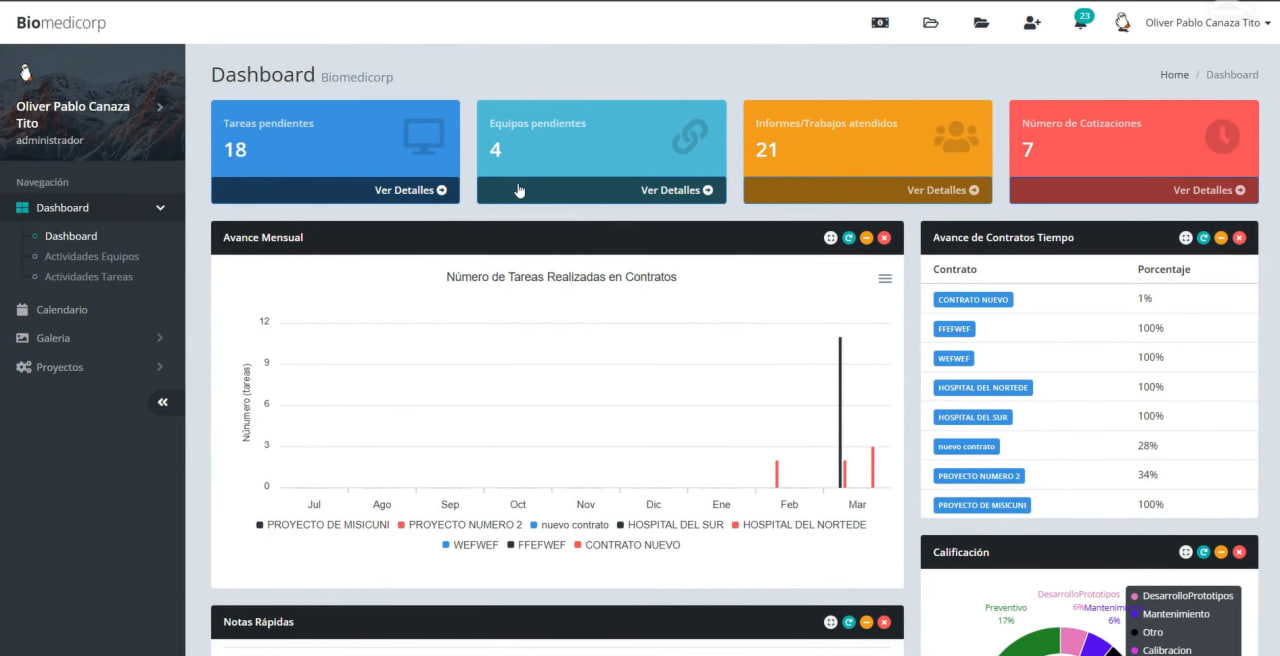This screenshot has width=1280, height=656.
Task: Click Ver Detalles under Tareas pendientes
Action: (x=410, y=190)
